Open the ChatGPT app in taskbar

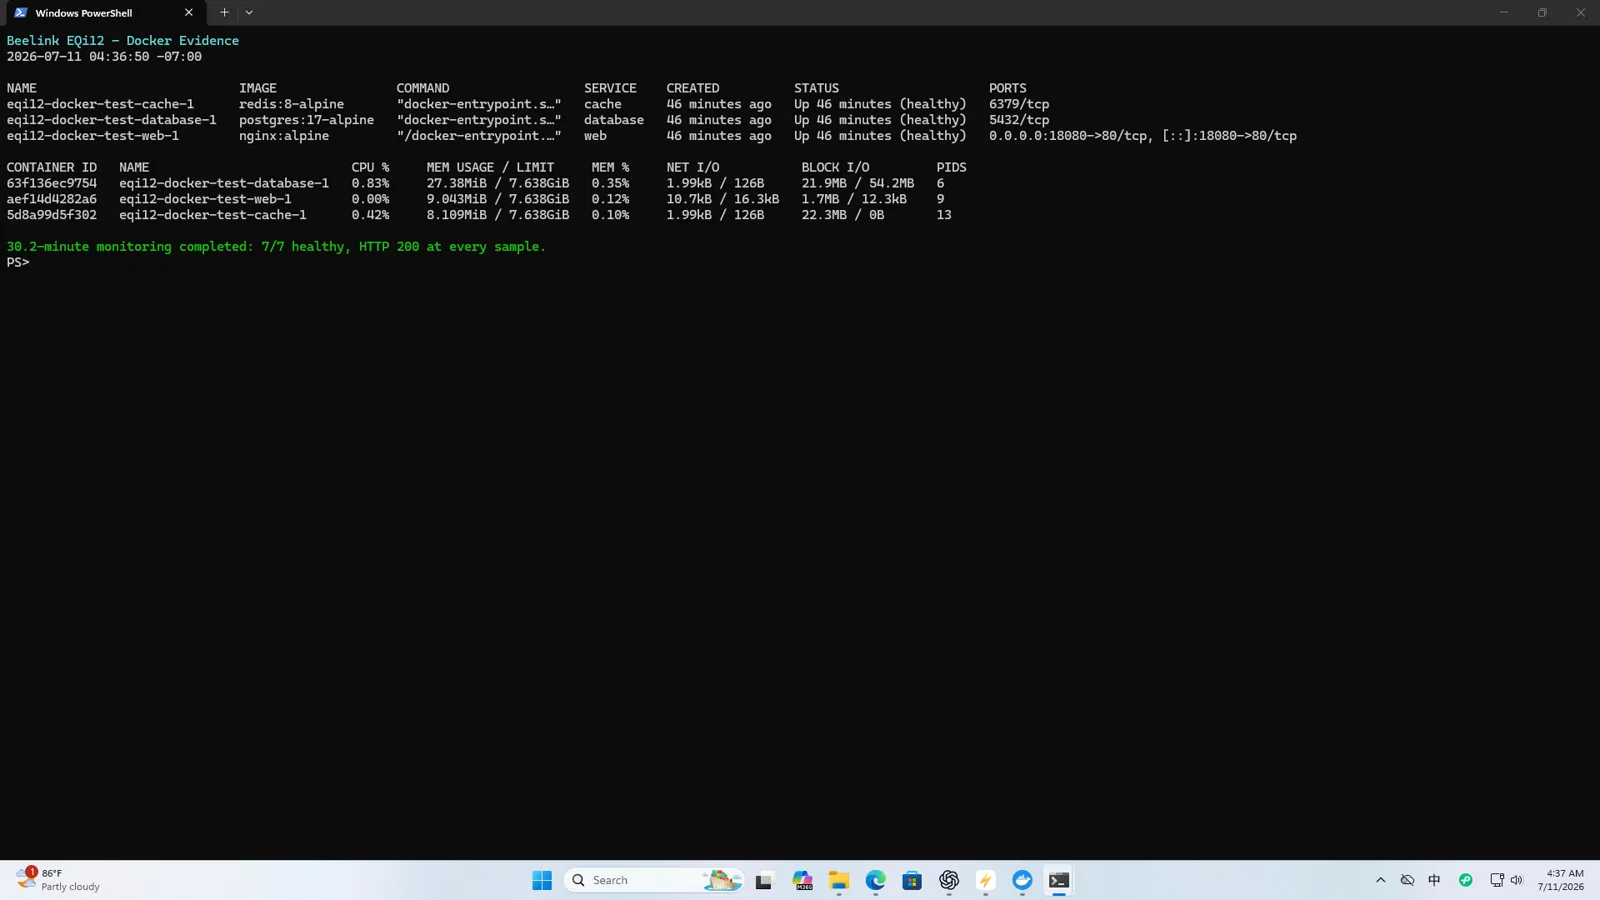click(x=949, y=880)
